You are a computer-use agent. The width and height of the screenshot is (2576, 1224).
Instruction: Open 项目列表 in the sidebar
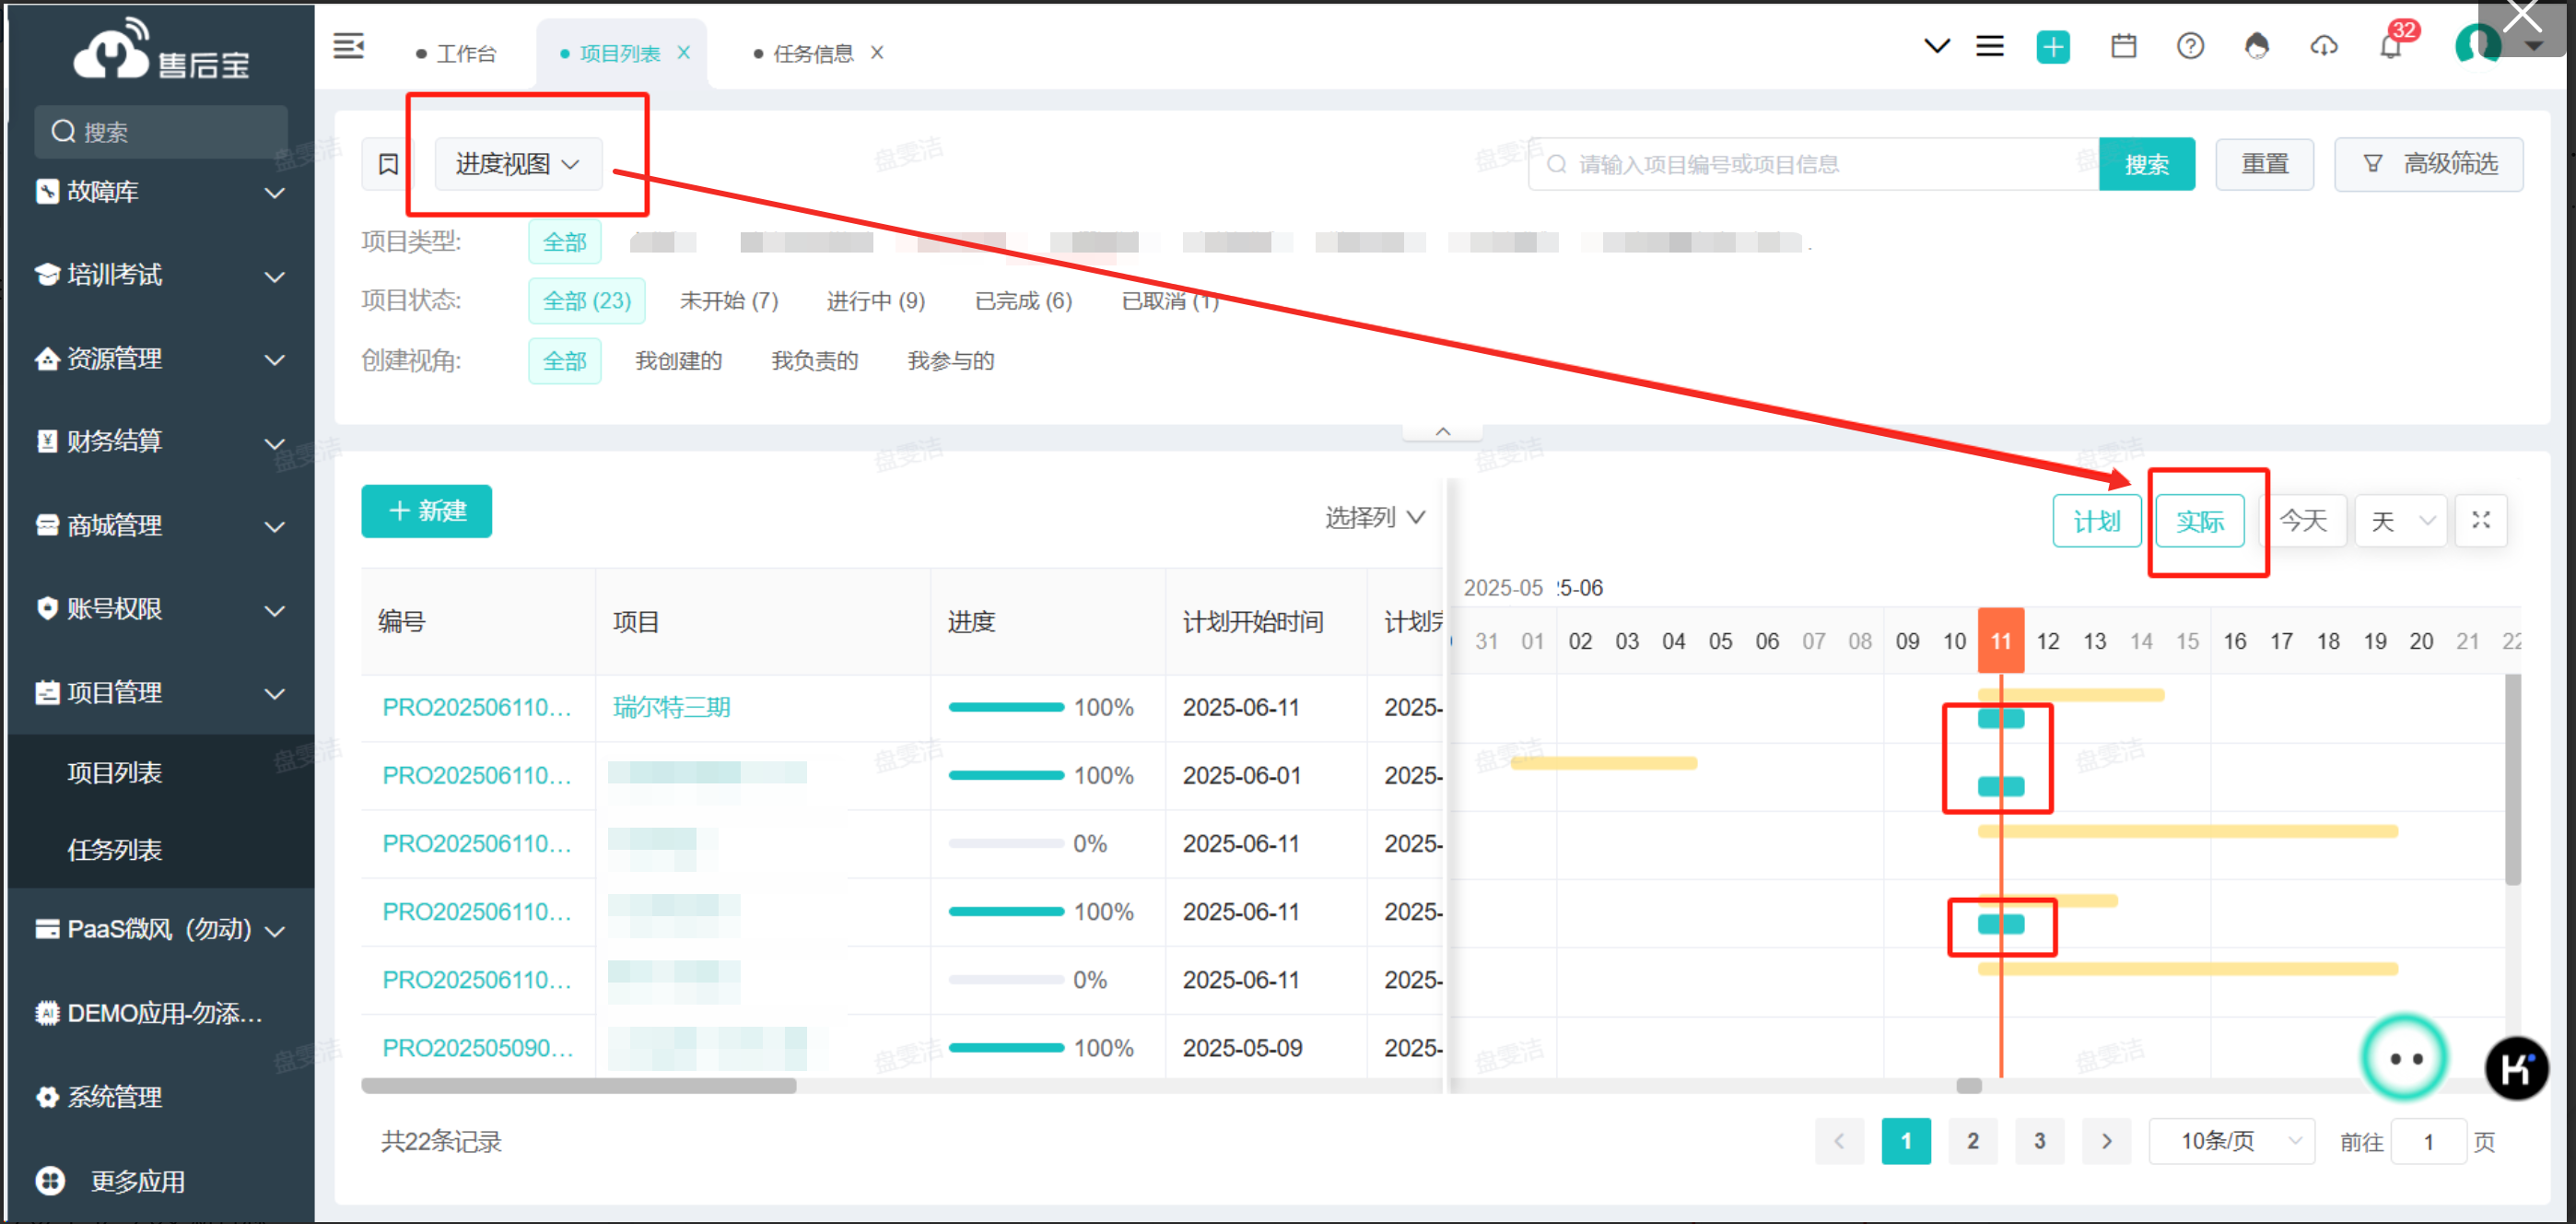114,773
